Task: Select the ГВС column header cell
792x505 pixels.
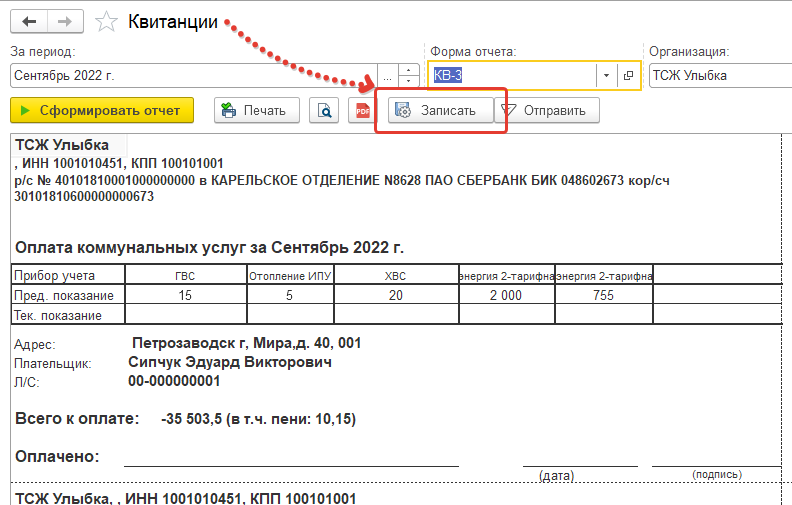Action: [185, 276]
